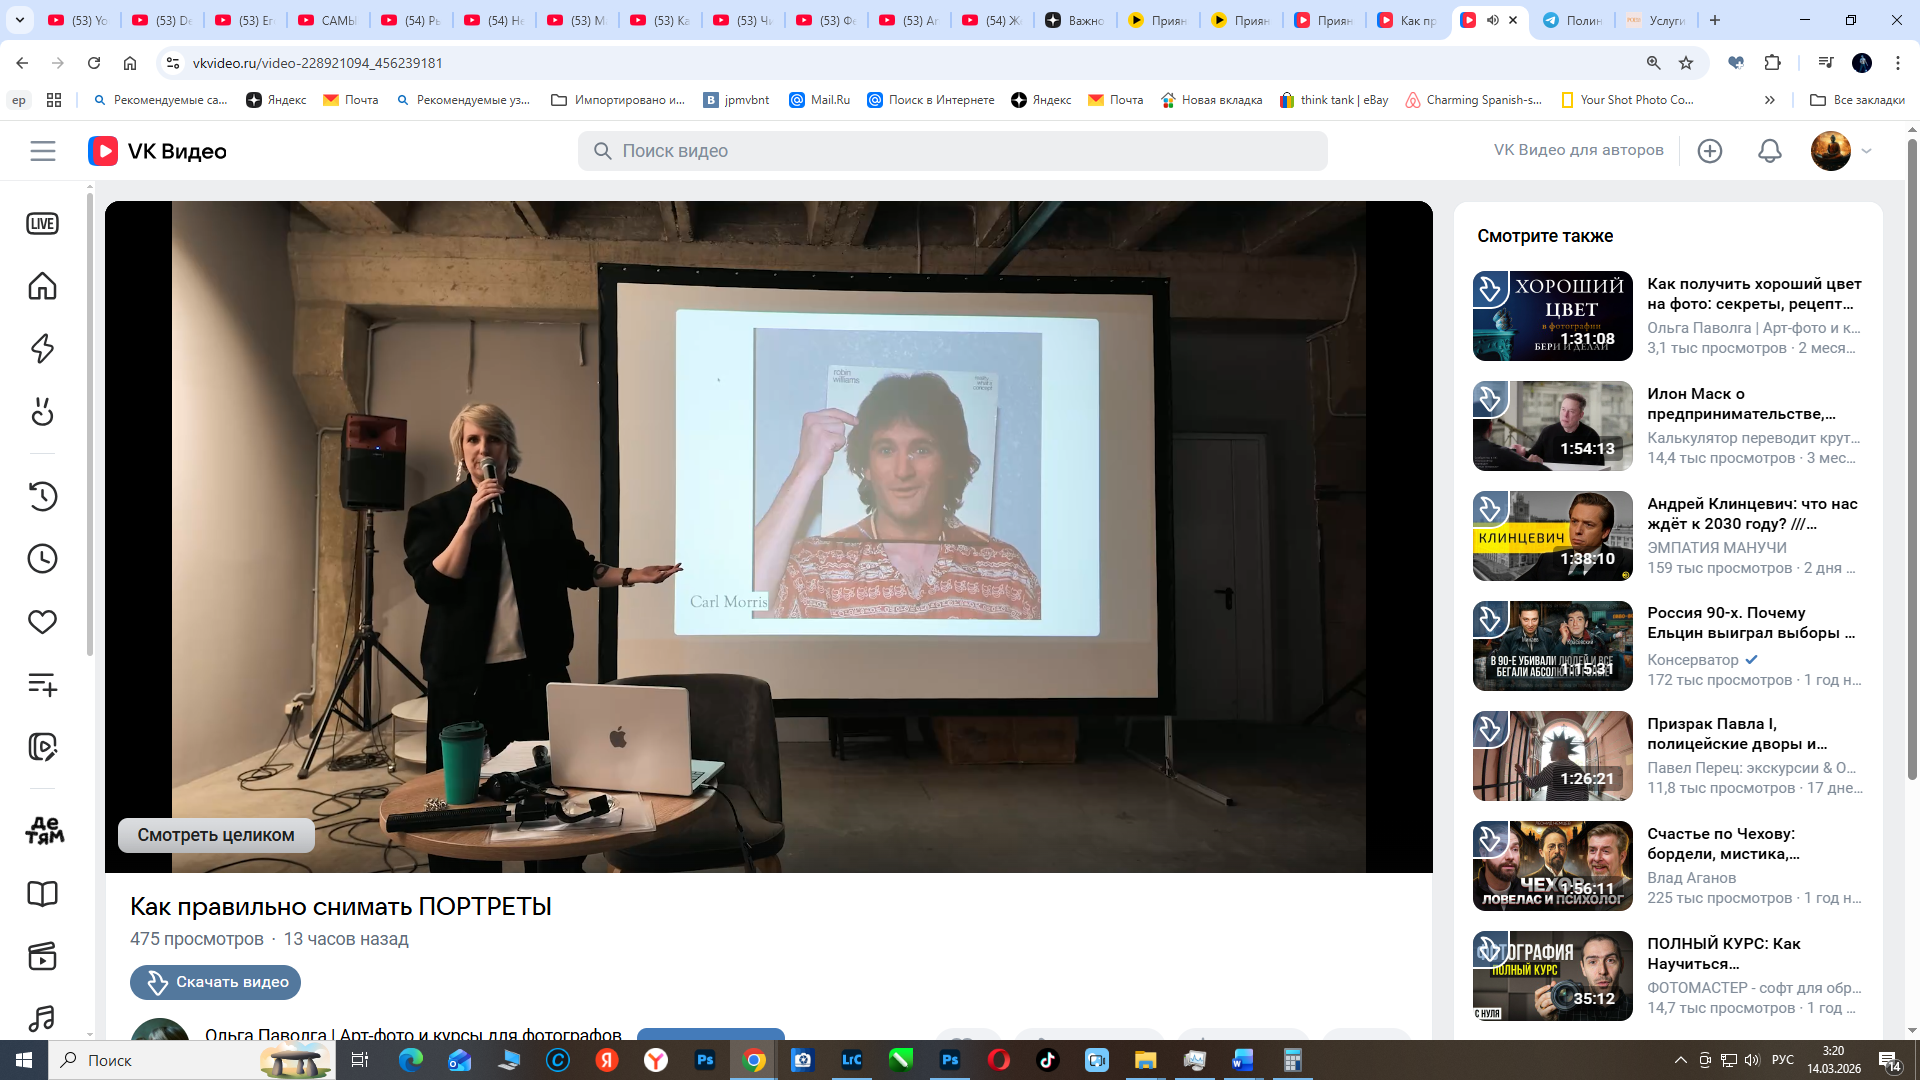The width and height of the screenshot is (1920, 1080).
Task: Click the Скачать видео button
Action: [x=215, y=982]
